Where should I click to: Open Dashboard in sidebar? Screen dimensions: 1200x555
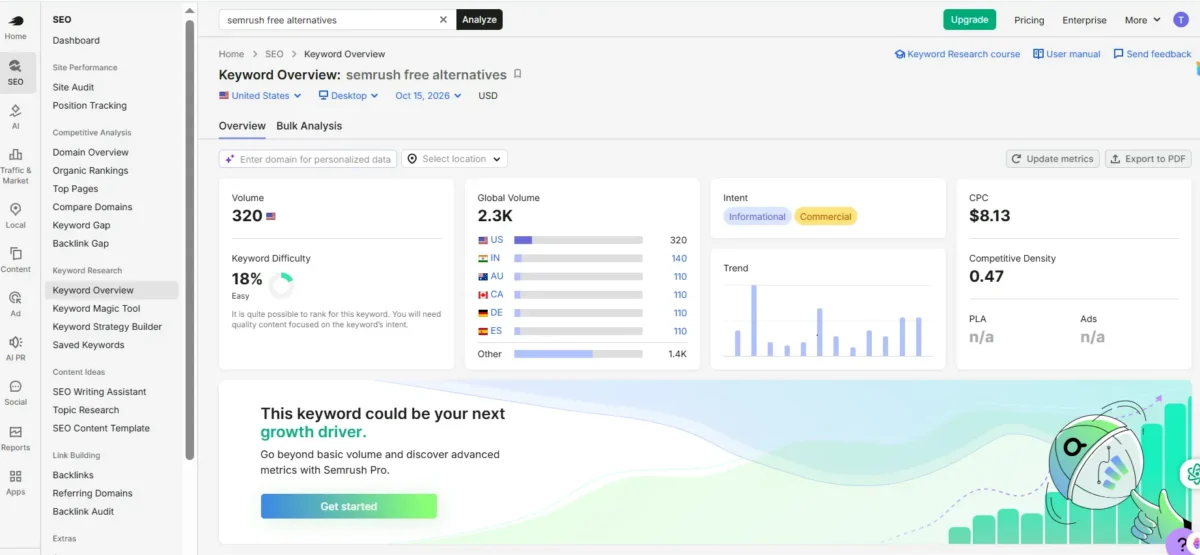(x=76, y=41)
